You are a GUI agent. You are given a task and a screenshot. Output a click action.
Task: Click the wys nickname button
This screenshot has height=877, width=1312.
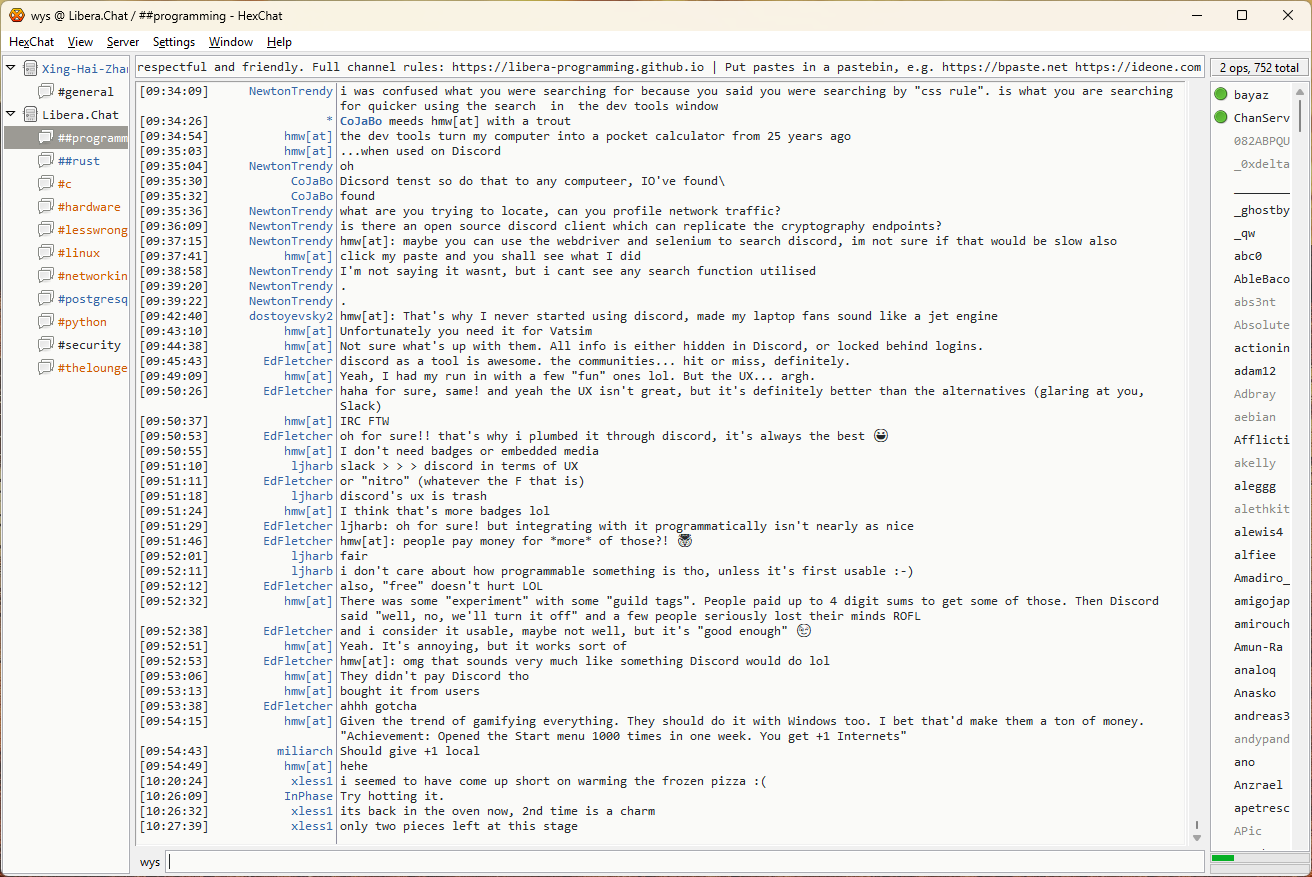tap(150, 862)
